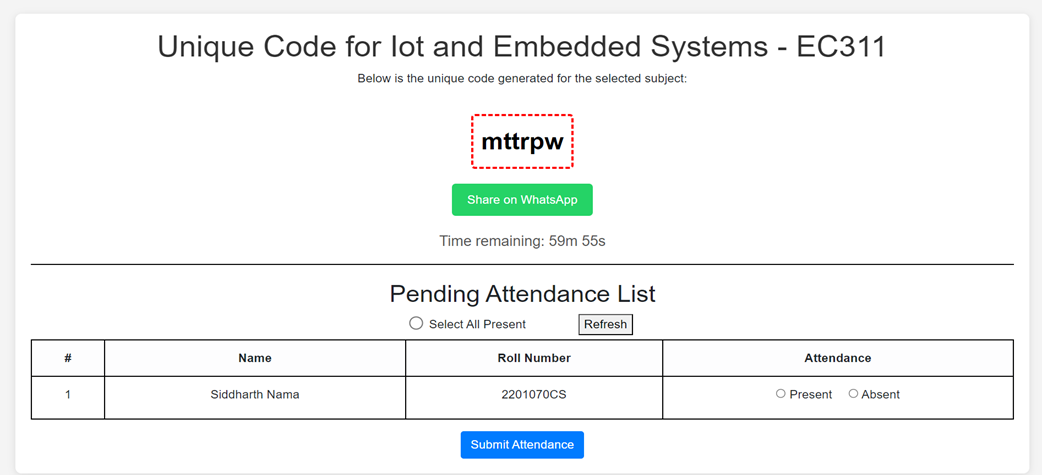Click the Share on WhatsApp button

(522, 200)
